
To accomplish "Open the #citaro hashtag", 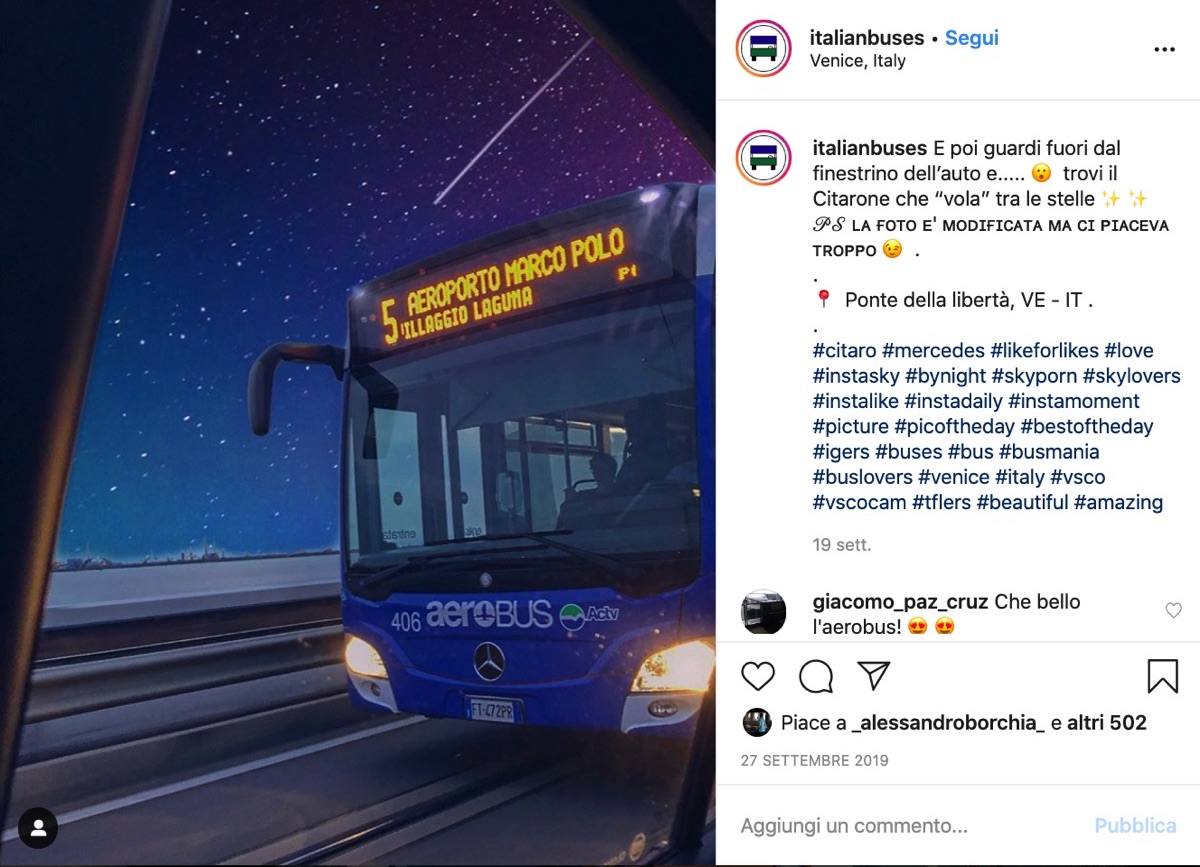I will 845,351.
